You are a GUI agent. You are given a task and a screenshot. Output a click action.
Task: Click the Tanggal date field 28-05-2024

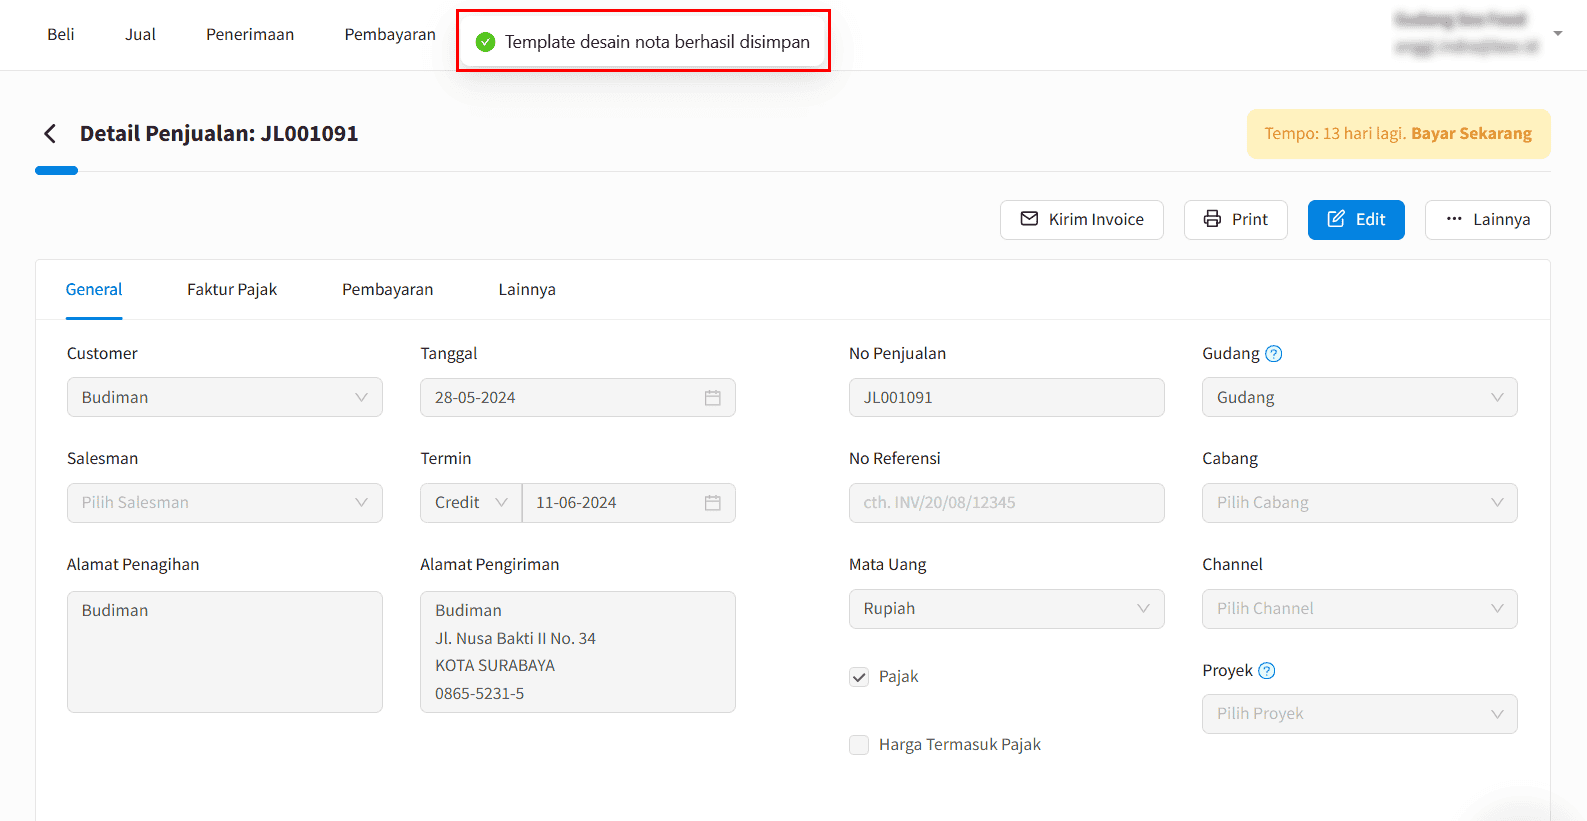coord(578,398)
